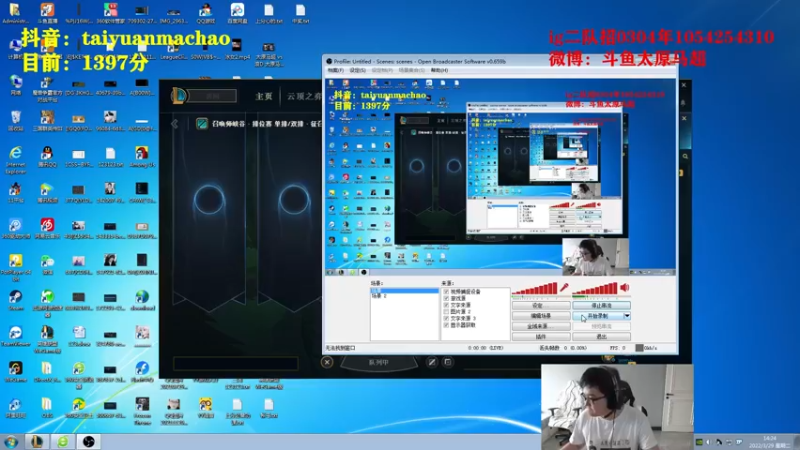The image size is (800, 450).
Task: Open the Windows Start menu
Action: 11,441
